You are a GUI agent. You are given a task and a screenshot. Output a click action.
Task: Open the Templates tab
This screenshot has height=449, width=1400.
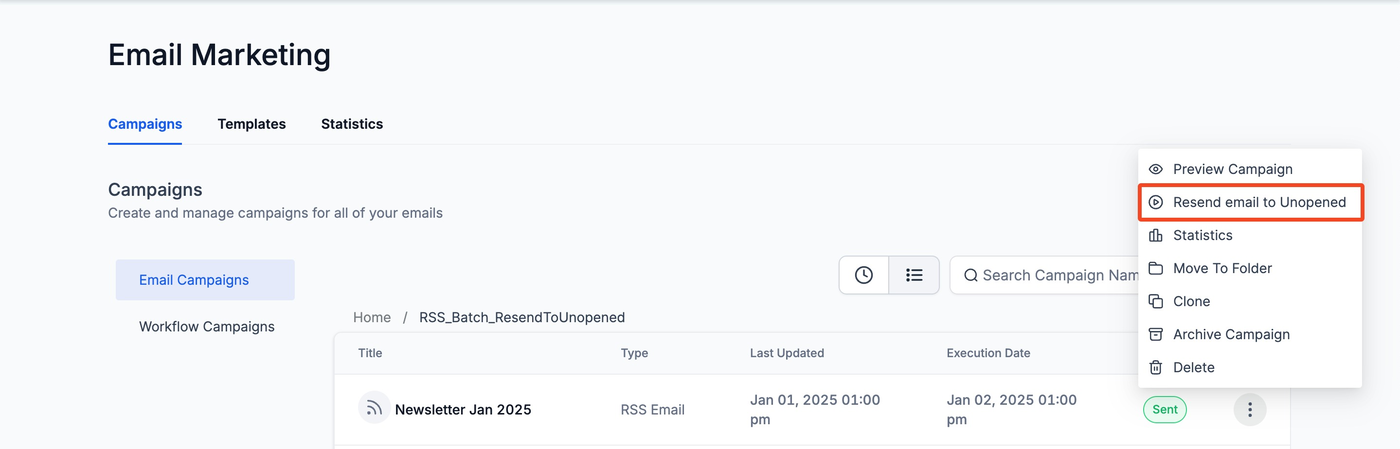coord(252,124)
